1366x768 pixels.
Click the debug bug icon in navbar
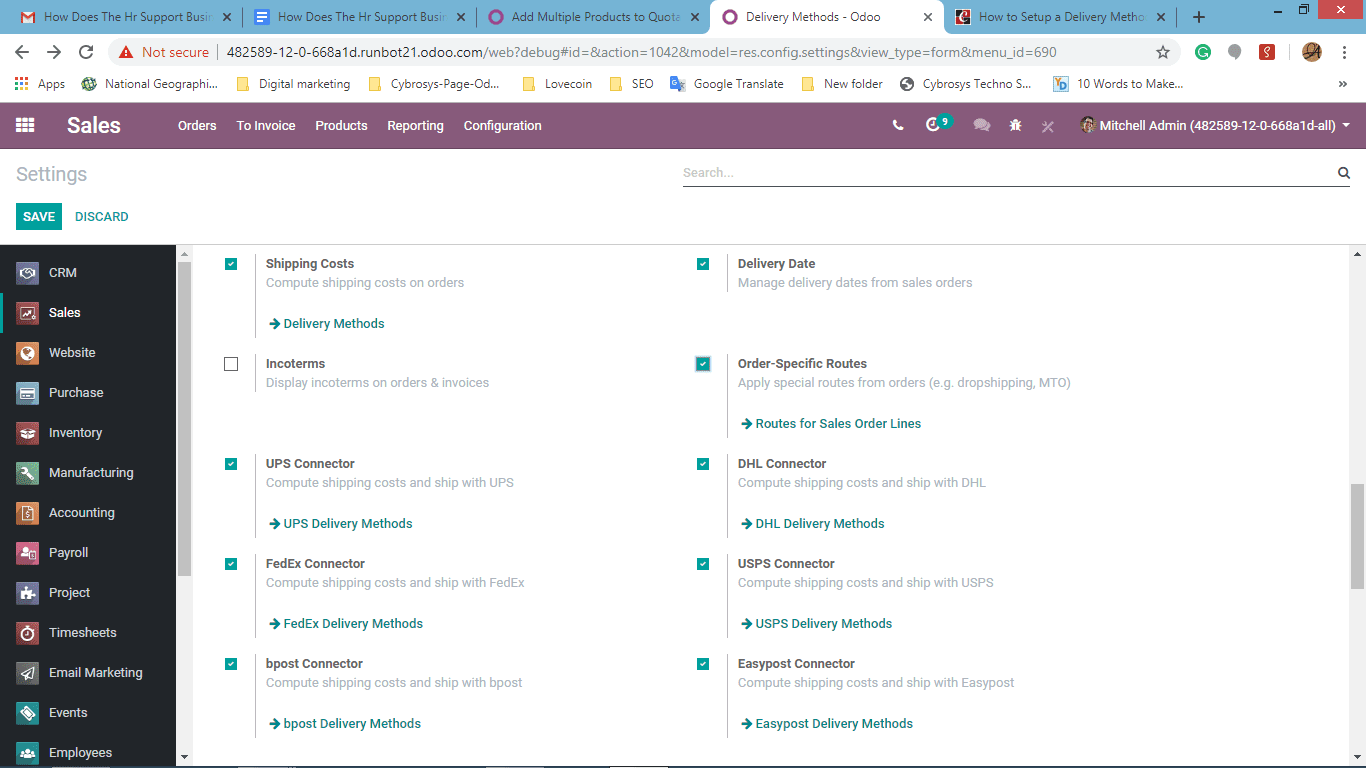1015,125
